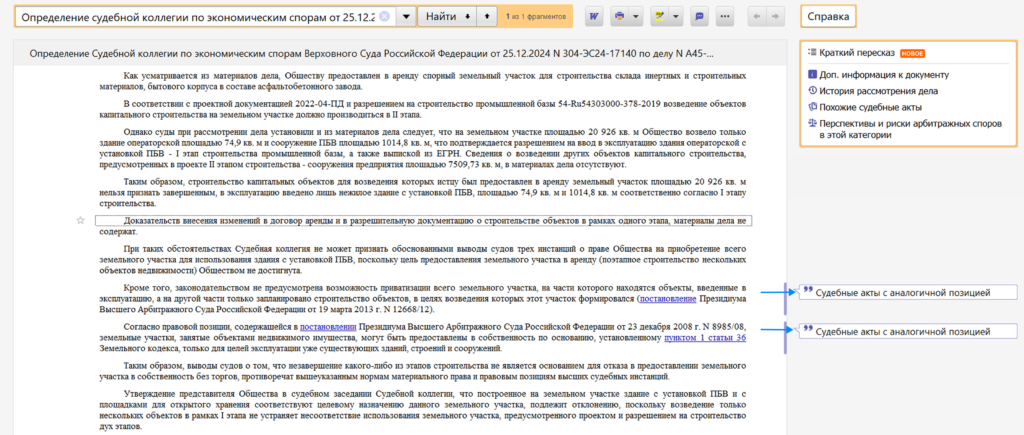Screen dimensions: 1024x435
Task: Open пунктом 1 статьи 36 link
Action: (705, 338)
